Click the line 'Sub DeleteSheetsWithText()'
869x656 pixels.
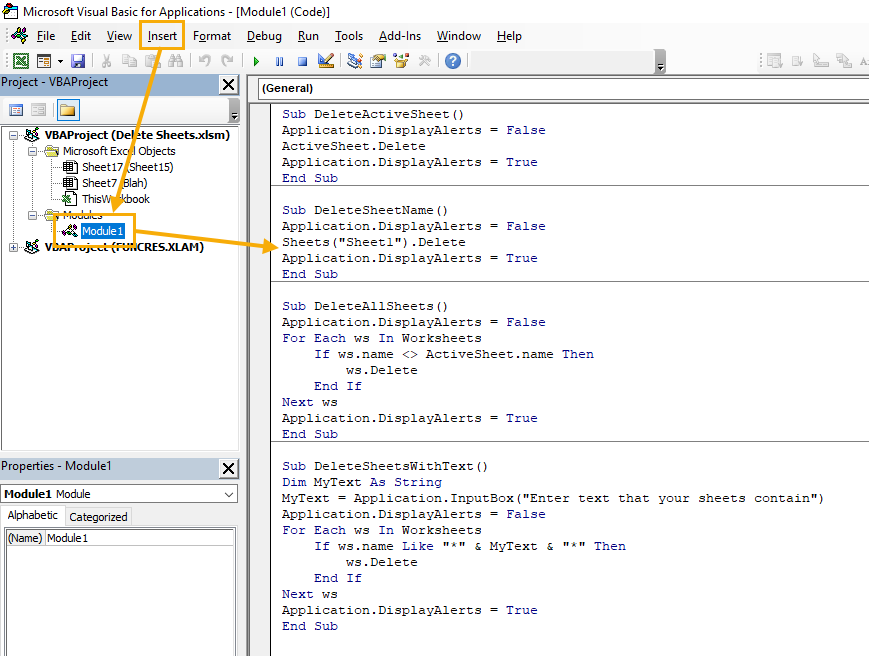pyautogui.click(x=385, y=467)
